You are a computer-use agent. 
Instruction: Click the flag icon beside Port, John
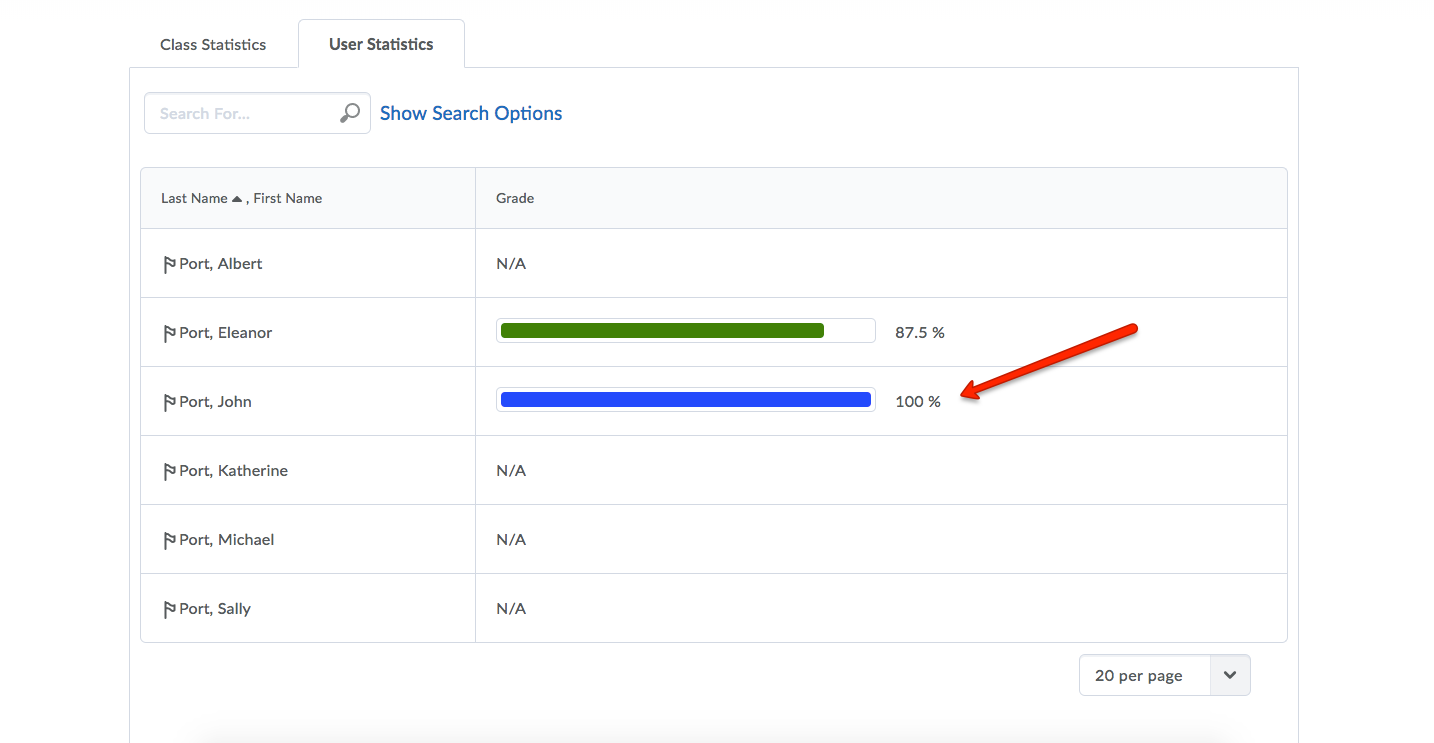[x=169, y=402]
